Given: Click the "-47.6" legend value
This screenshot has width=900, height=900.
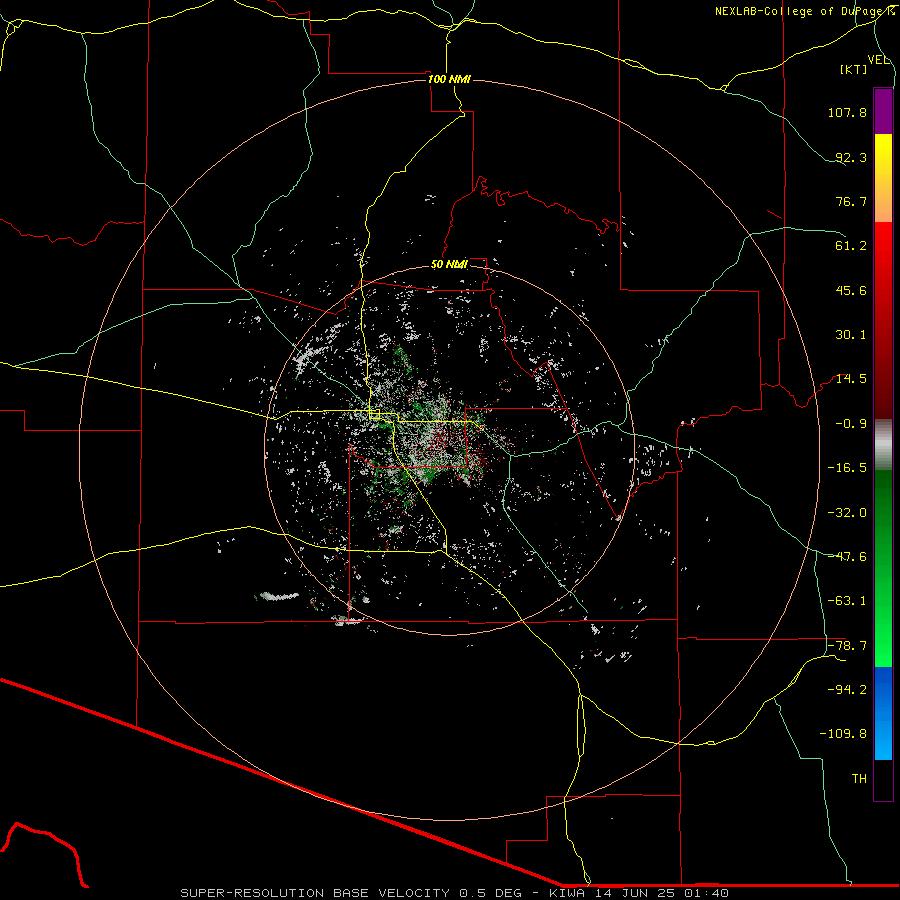Looking at the screenshot, I should point(847,557).
